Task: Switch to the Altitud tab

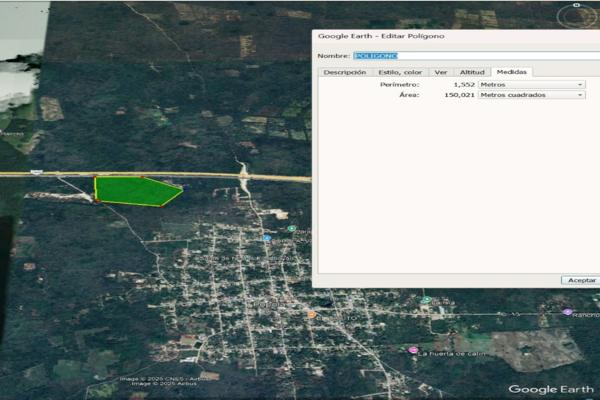Action: point(471,72)
